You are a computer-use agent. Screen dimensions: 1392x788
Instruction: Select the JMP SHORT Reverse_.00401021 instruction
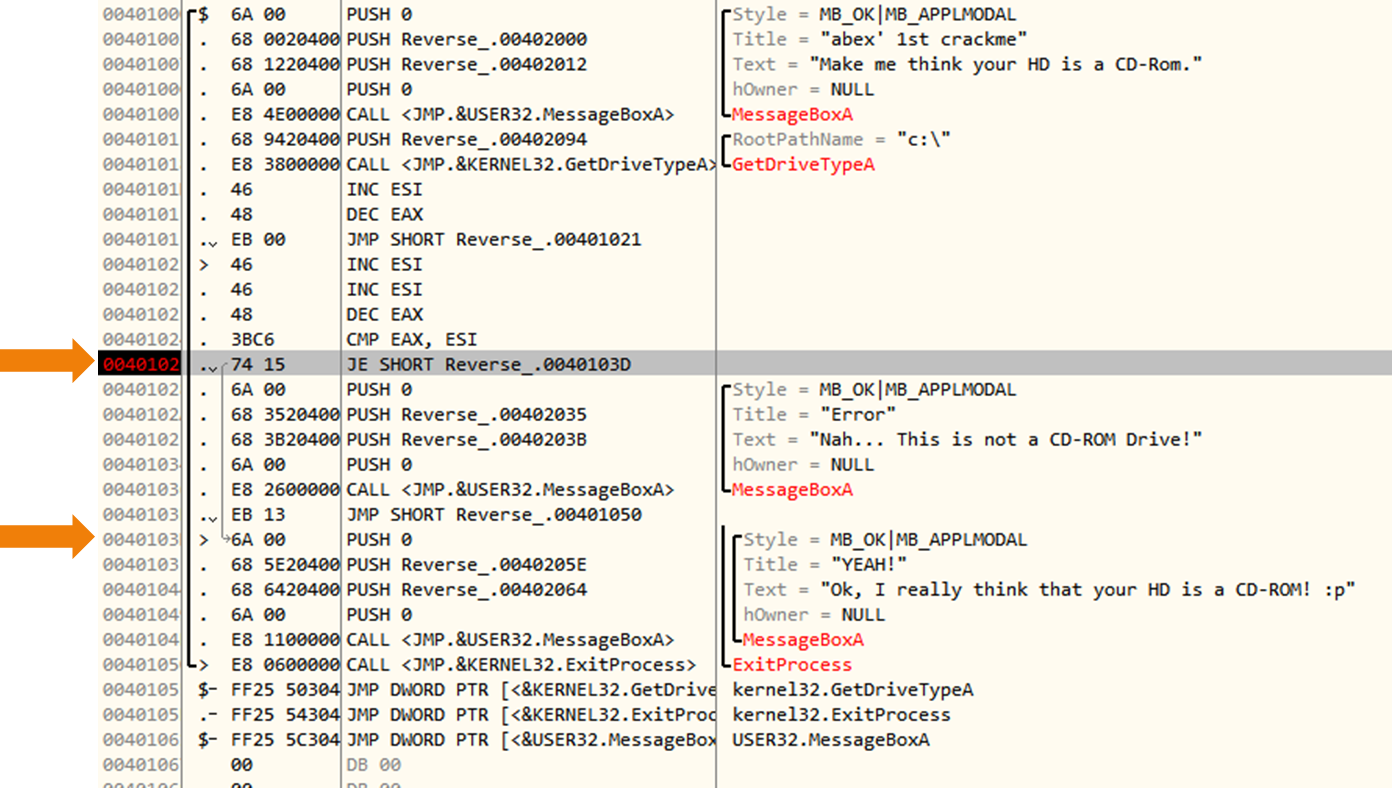(494, 240)
